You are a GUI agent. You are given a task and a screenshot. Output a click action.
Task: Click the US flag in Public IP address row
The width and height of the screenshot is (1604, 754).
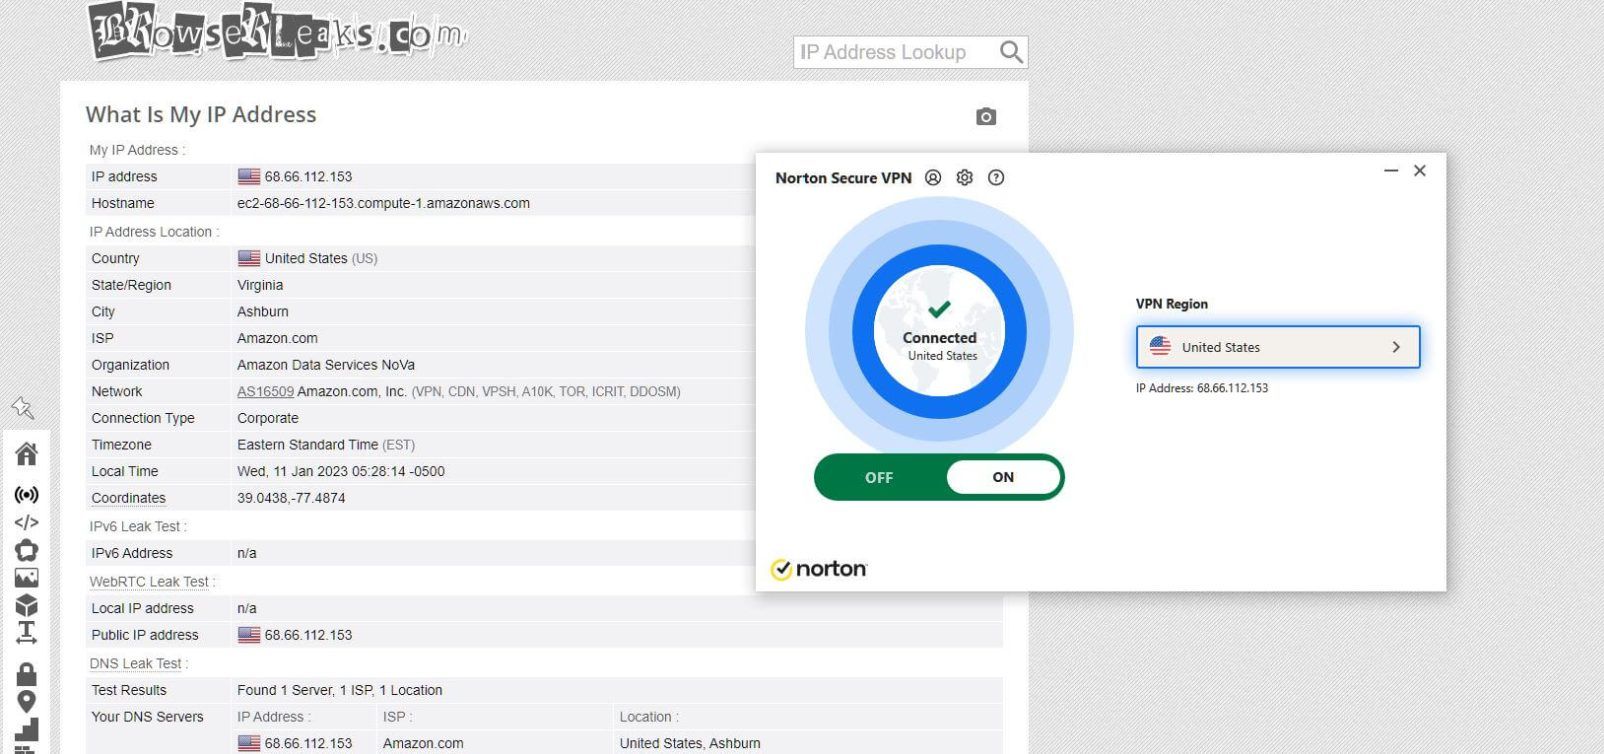pos(249,635)
